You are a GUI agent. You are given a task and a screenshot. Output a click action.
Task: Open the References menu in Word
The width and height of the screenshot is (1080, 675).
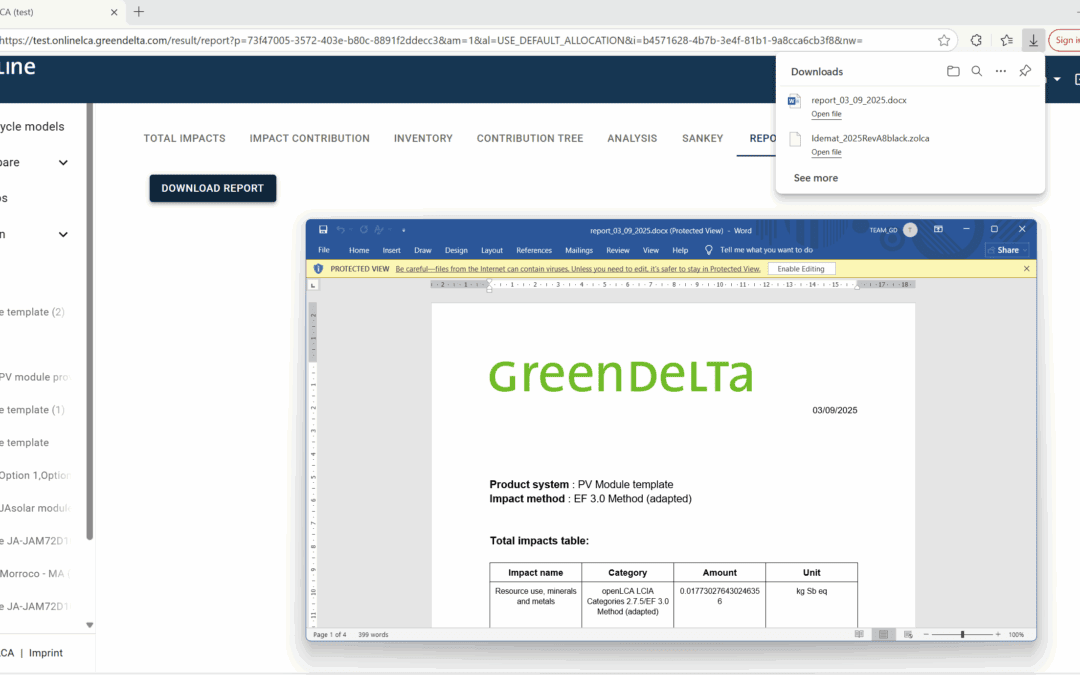point(533,250)
